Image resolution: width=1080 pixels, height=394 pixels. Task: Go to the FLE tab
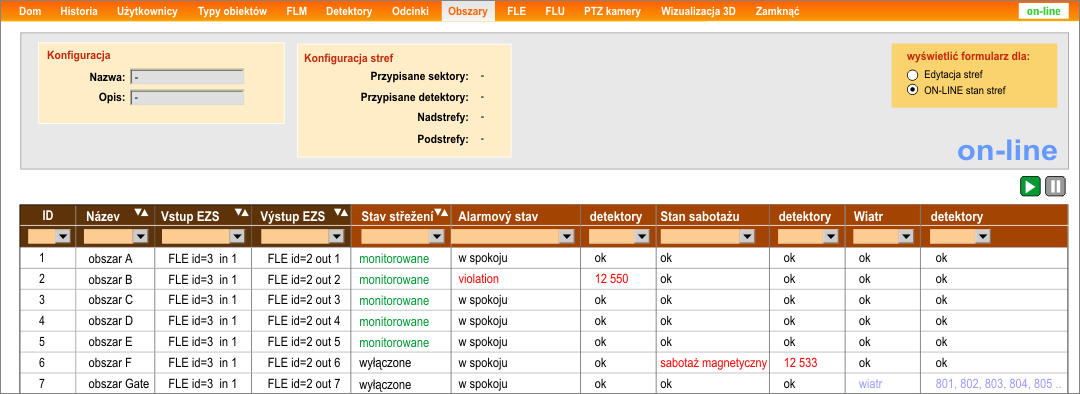pos(517,11)
